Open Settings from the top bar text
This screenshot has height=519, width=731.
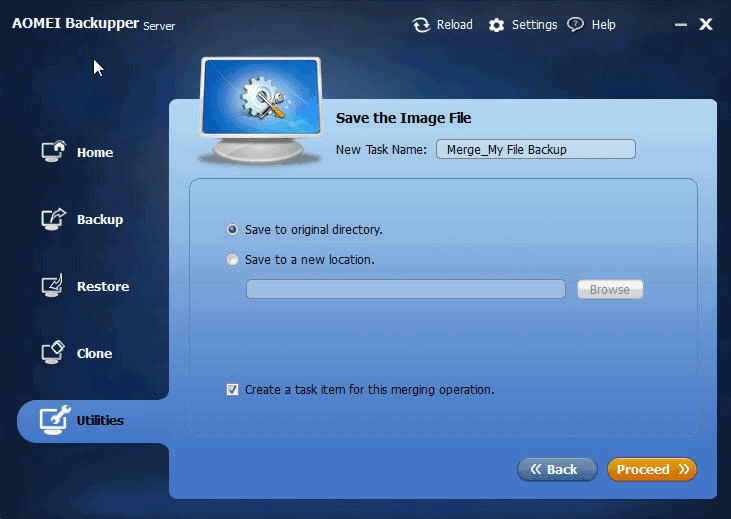pos(535,25)
